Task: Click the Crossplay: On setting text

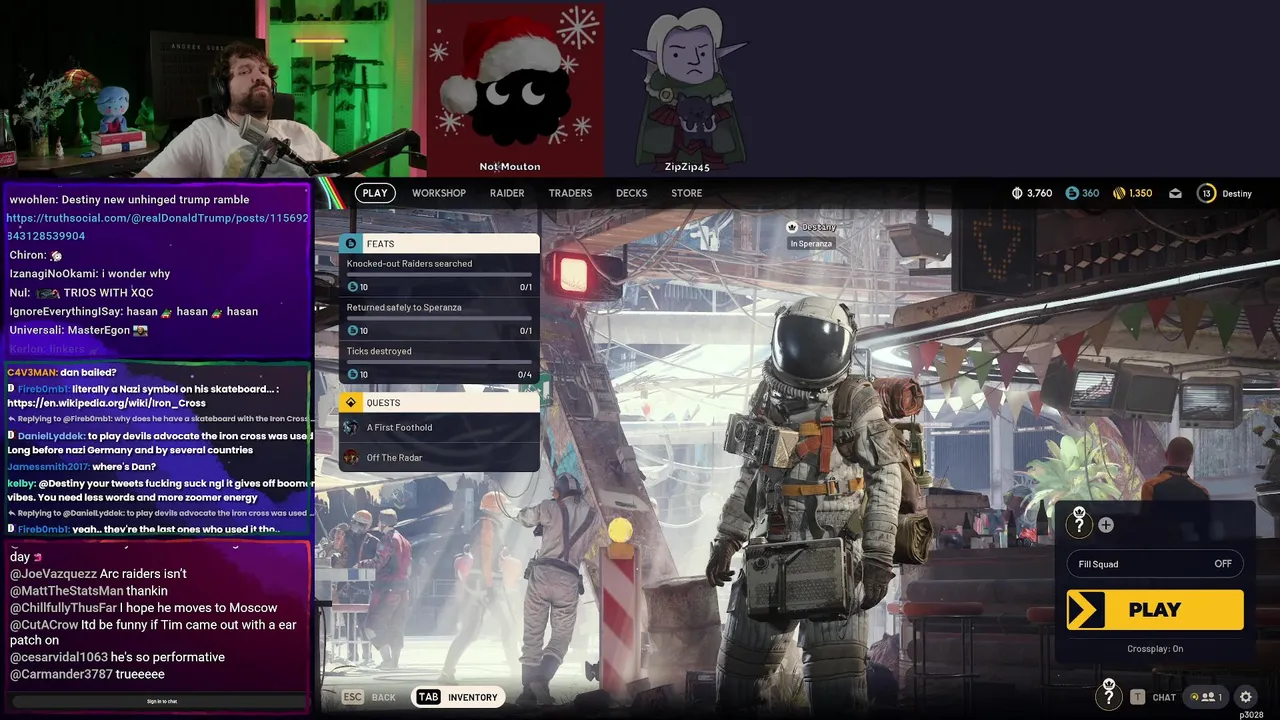Action: pyautogui.click(x=1155, y=649)
